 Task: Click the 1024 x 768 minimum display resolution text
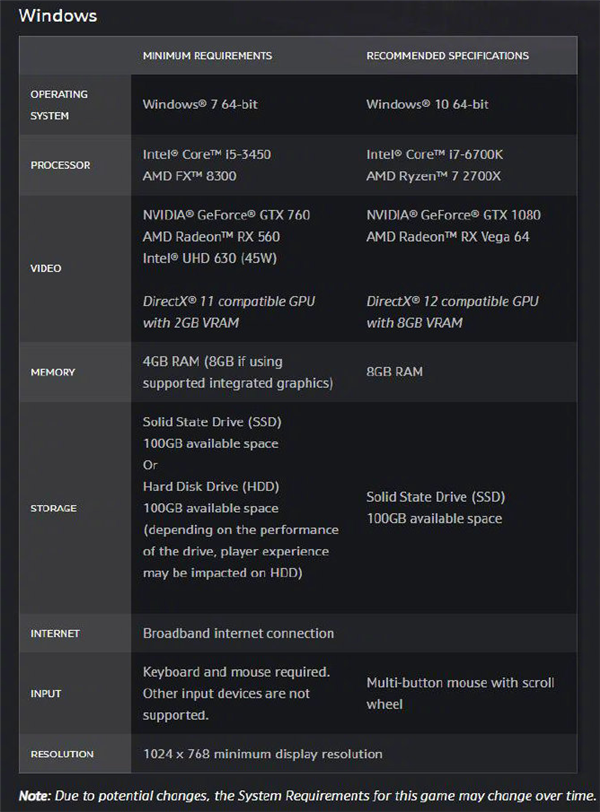pyautogui.click(x=262, y=754)
